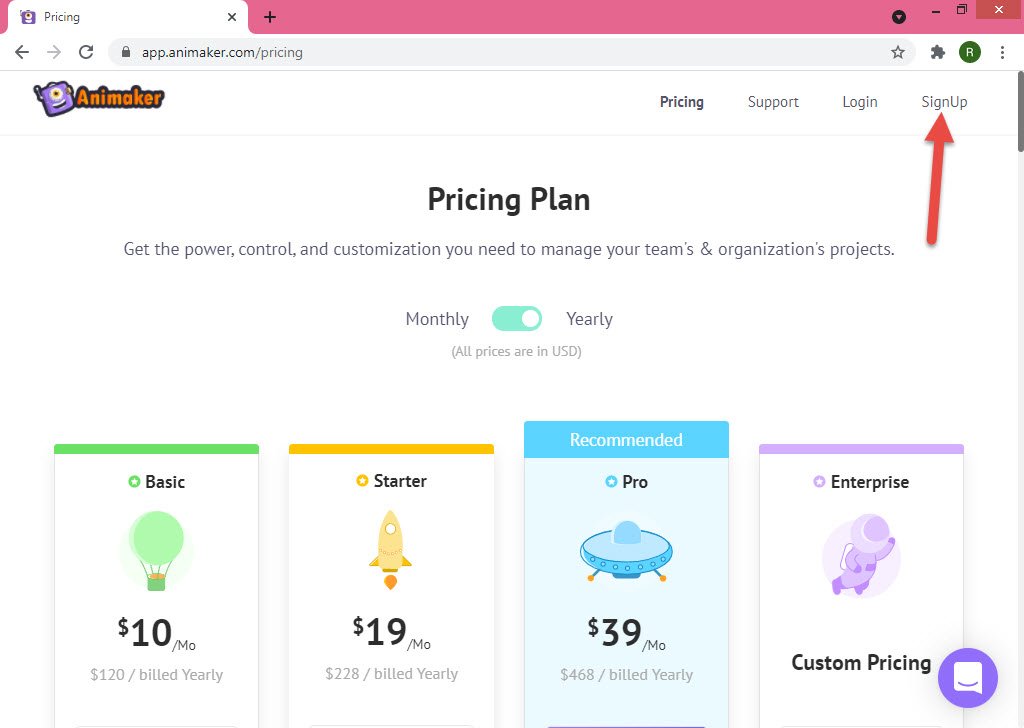Screen dimensions: 1024x728
Task: Click the Pro plan UFO illustration
Action: click(x=626, y=550)
